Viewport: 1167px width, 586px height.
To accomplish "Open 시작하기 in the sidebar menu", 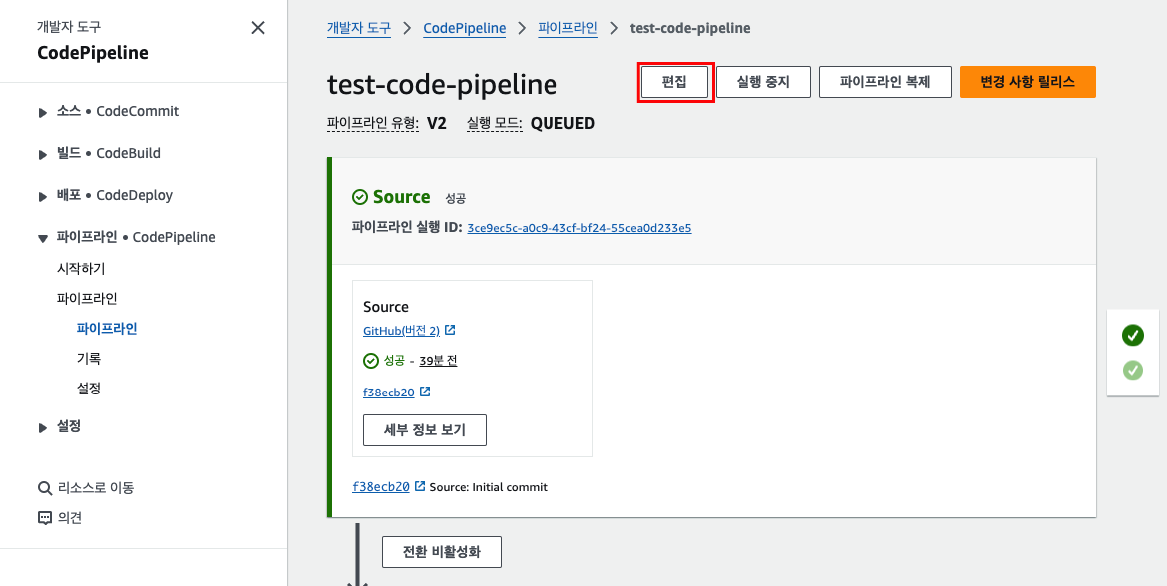I will (81, 269).
